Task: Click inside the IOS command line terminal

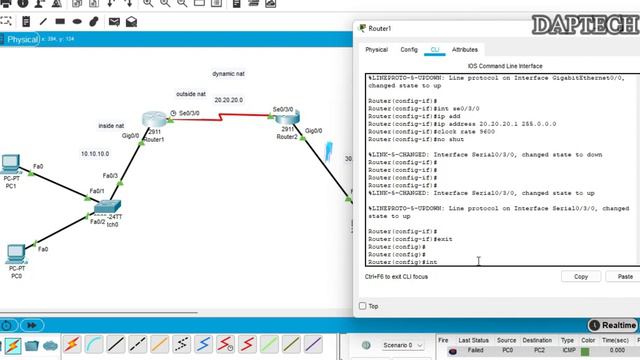Action: tap(502, 170)
